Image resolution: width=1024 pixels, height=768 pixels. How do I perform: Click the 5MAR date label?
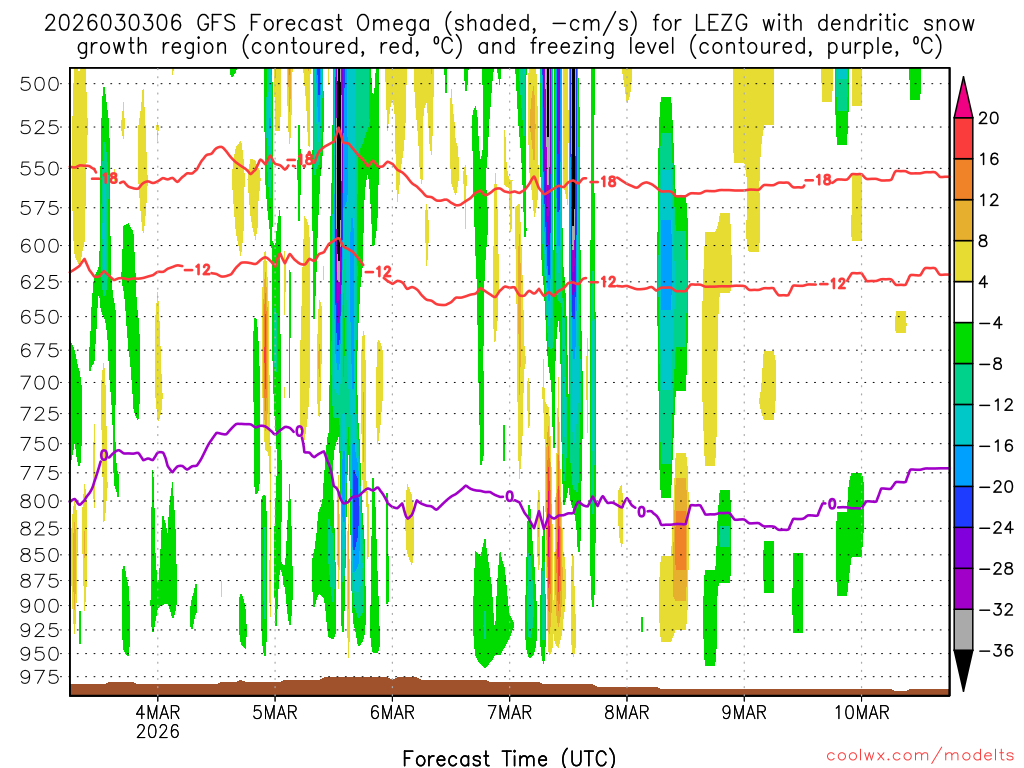pos(275,711)
